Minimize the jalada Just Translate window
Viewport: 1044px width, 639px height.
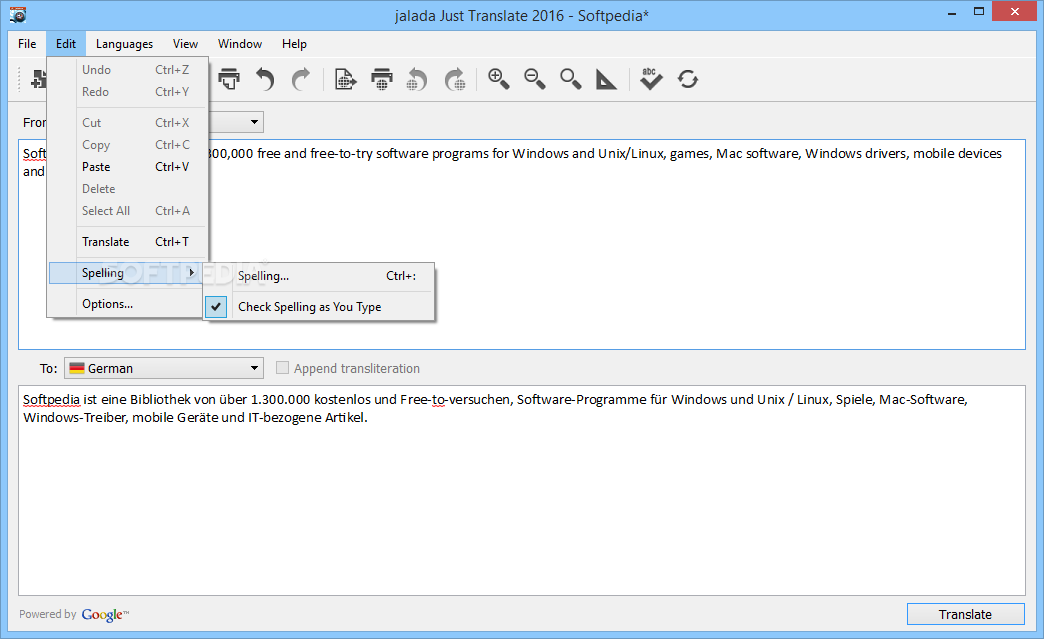point(952,11)
